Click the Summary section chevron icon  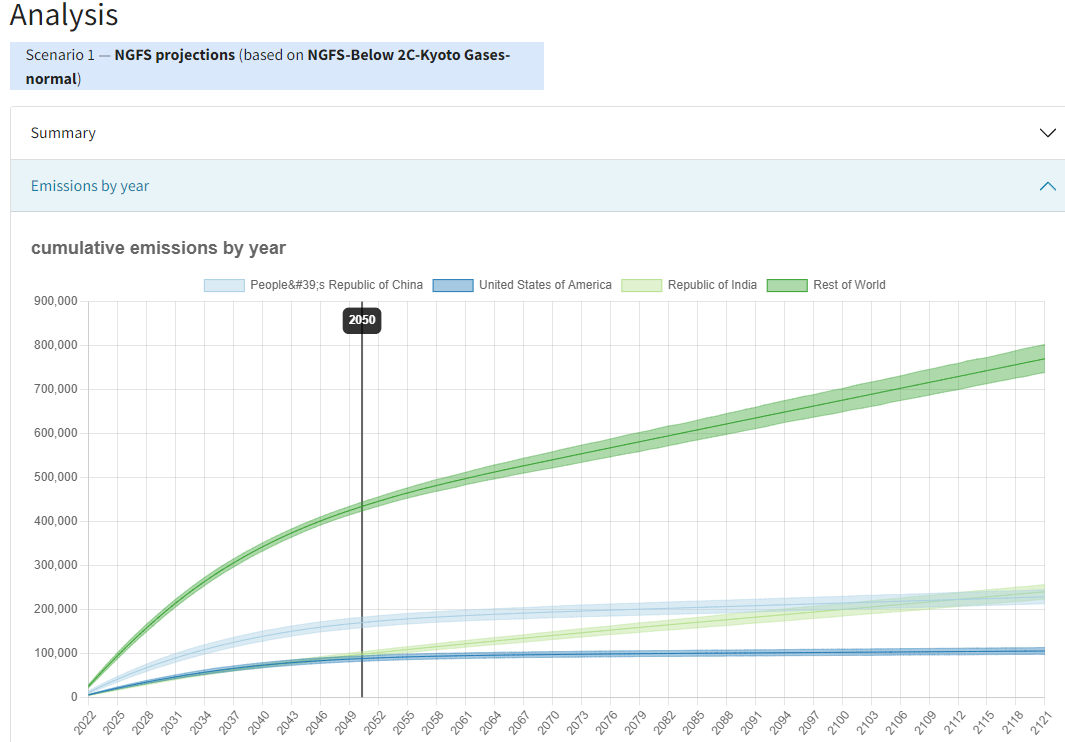pyautogui.click(x=1048, y=132)
